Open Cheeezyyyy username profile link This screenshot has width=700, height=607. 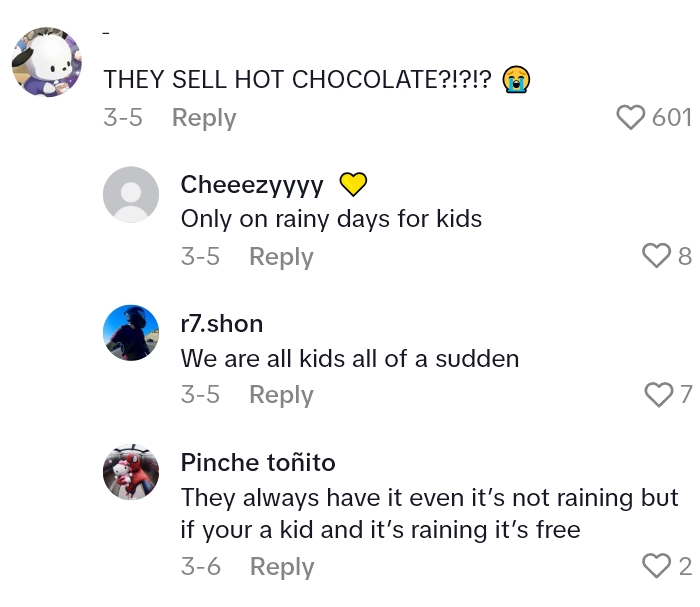(252, 185)
